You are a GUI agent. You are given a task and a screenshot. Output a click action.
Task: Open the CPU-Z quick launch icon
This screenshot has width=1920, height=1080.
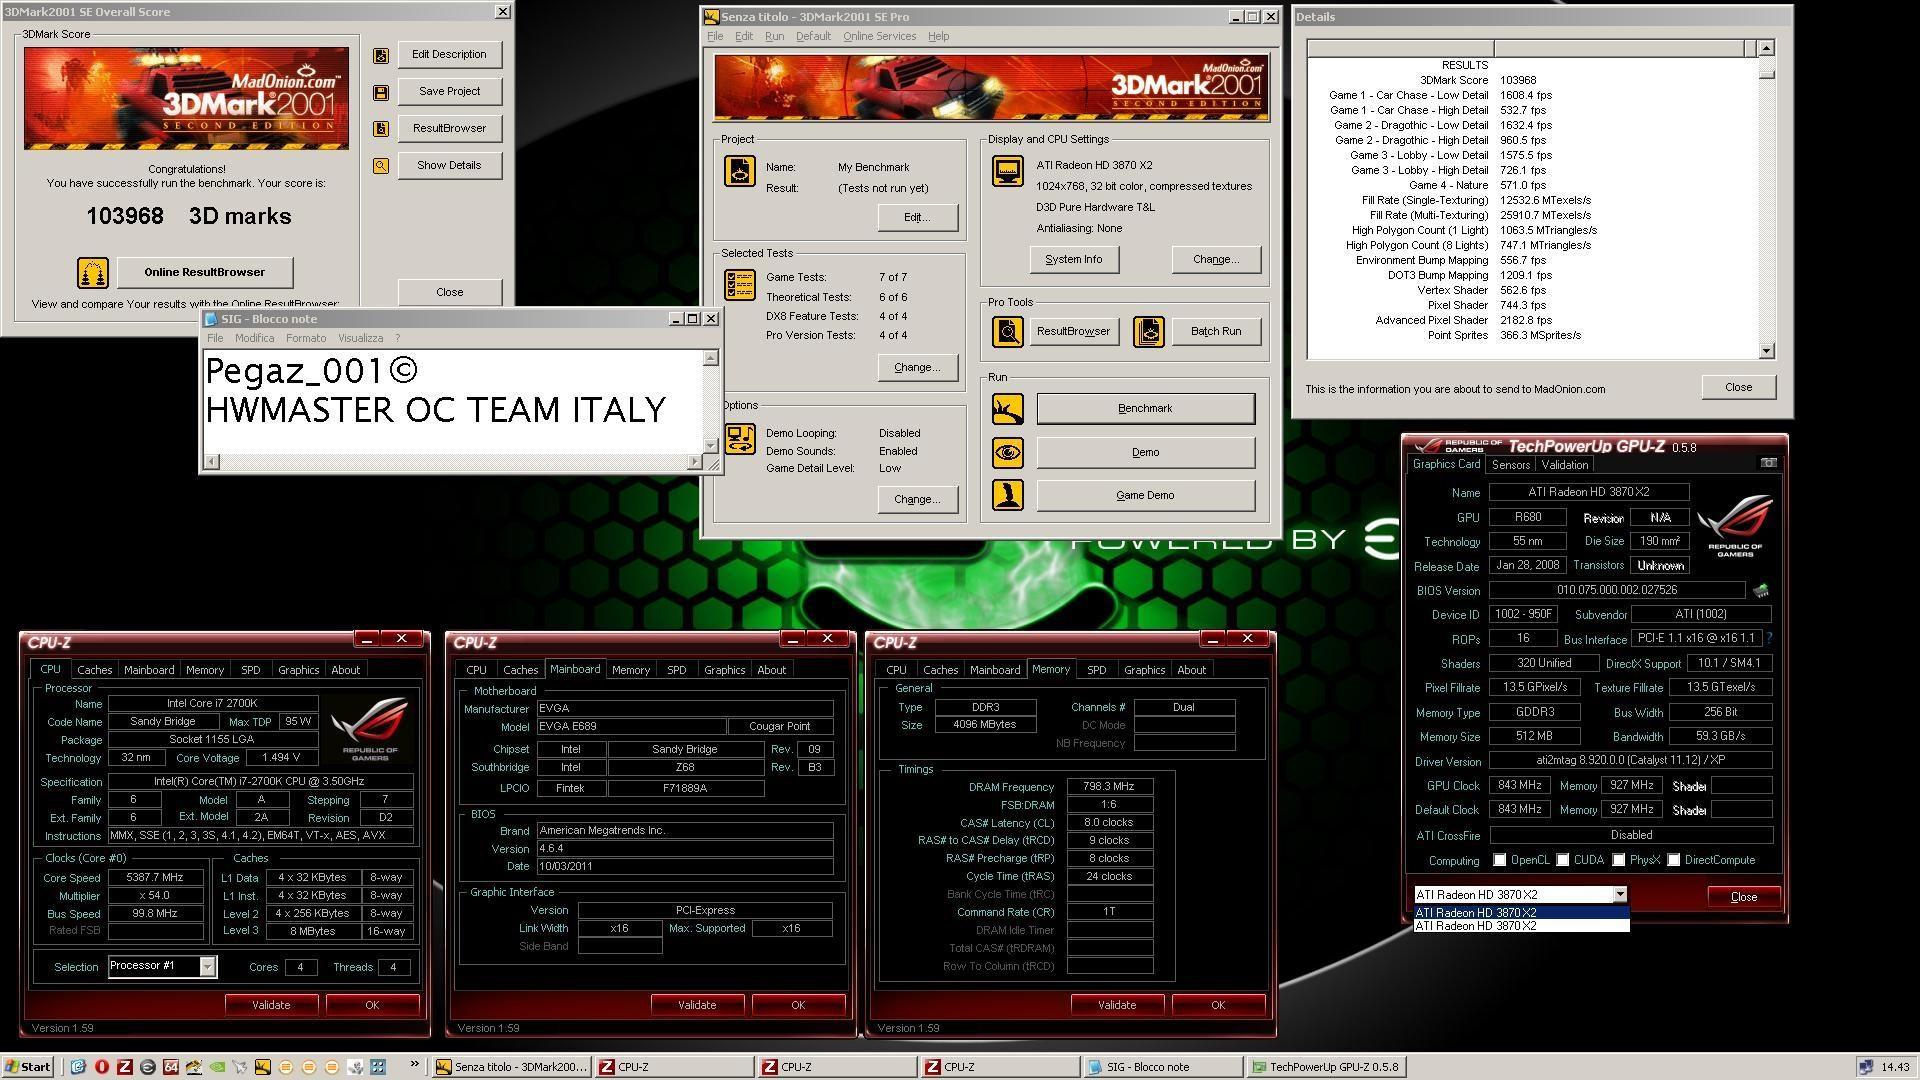(124, 1067)
